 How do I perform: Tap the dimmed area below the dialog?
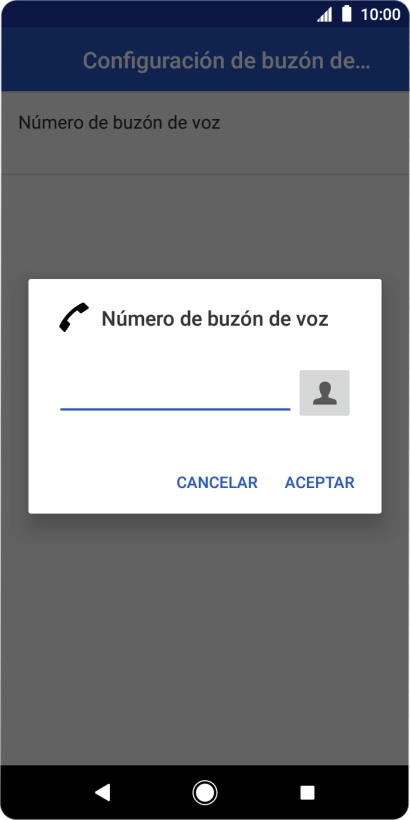pos(205,638)
